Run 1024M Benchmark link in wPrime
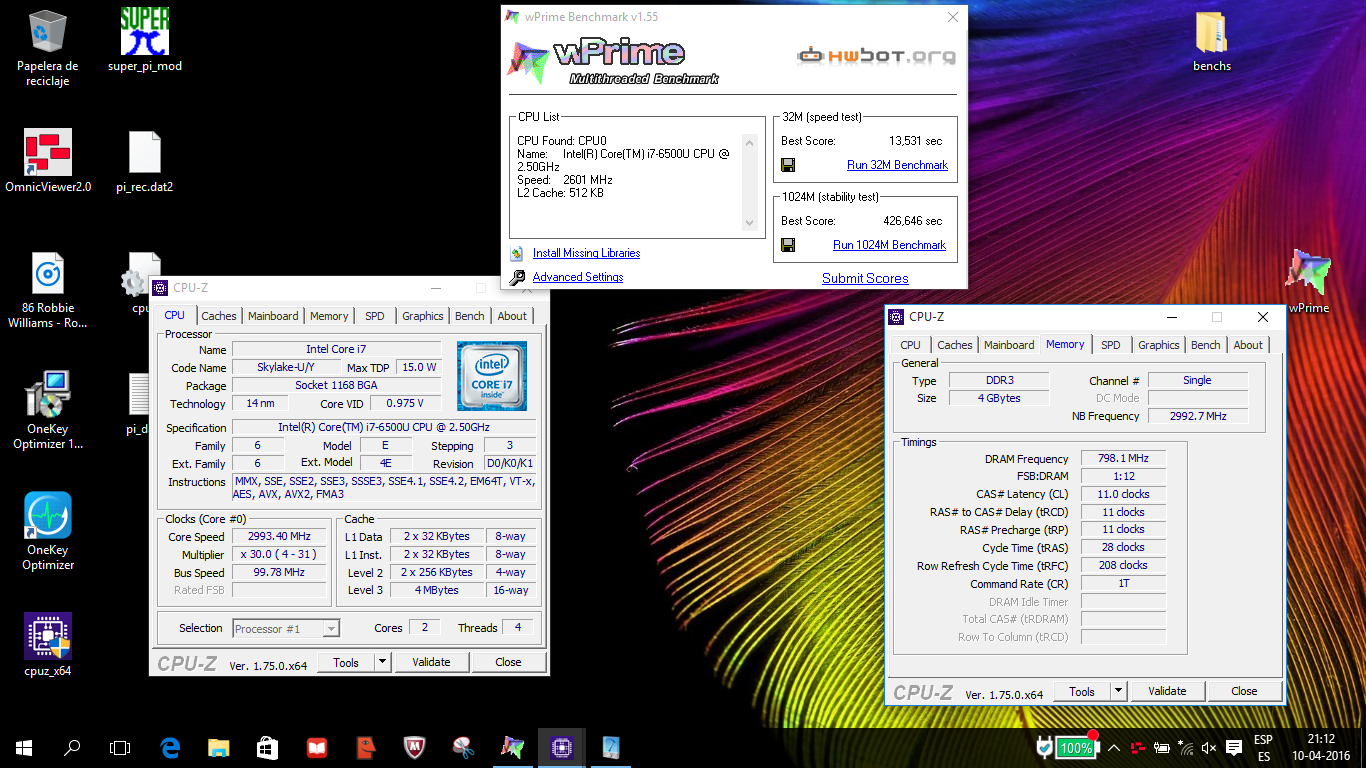 [x=889, y=245]
